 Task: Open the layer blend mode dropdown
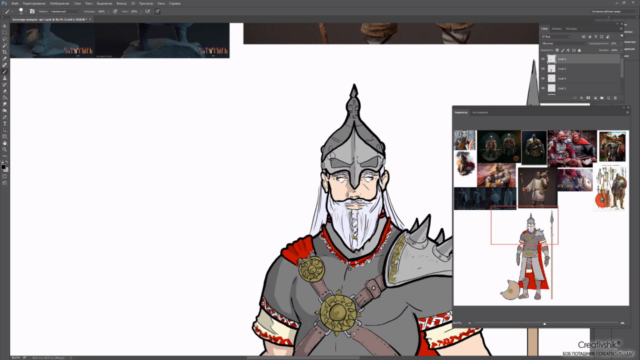pos(564,43)
